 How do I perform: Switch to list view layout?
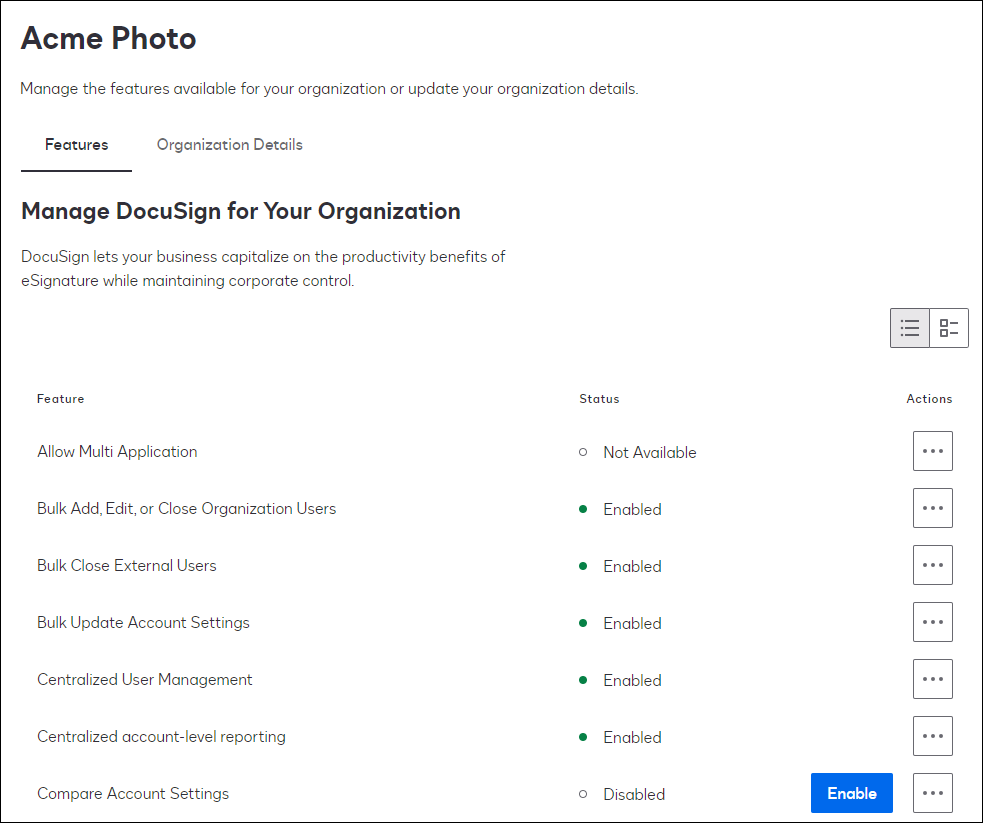(910, 328)
